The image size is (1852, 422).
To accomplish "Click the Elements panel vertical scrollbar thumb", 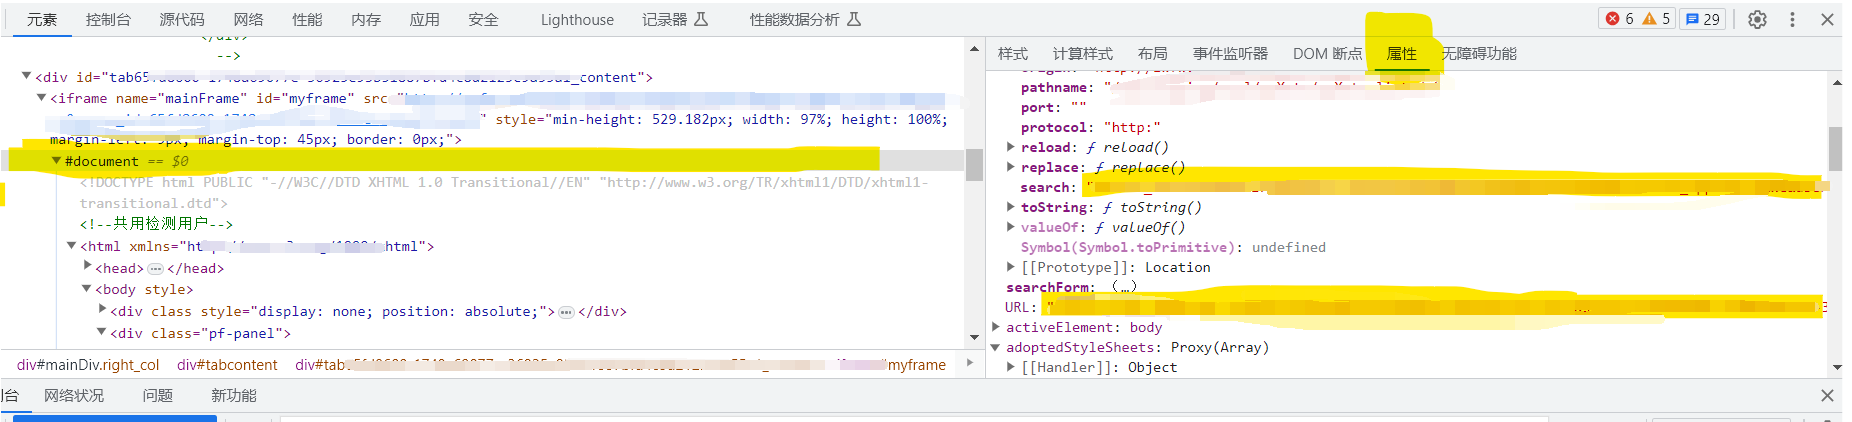I will 974,165.
